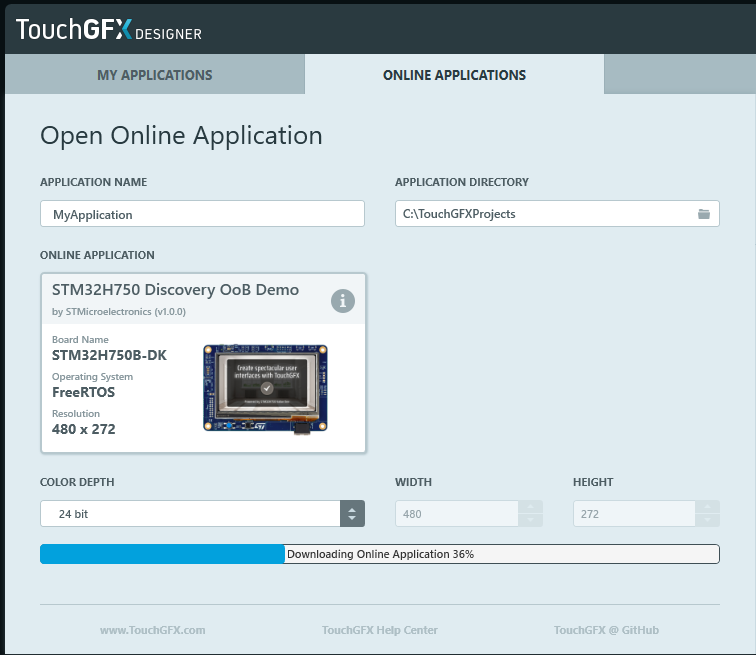Open TouchGFX Help Center link

point(379,630)
